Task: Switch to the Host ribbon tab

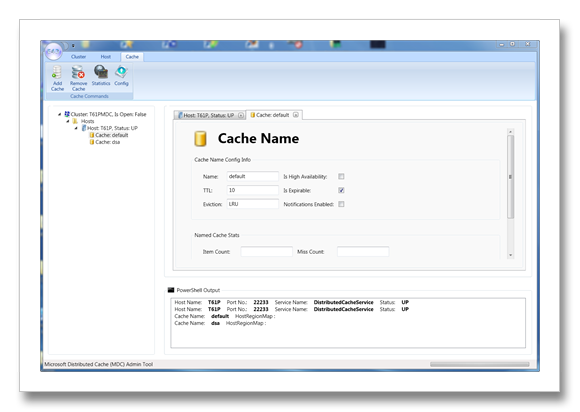Action: (105, 57)
